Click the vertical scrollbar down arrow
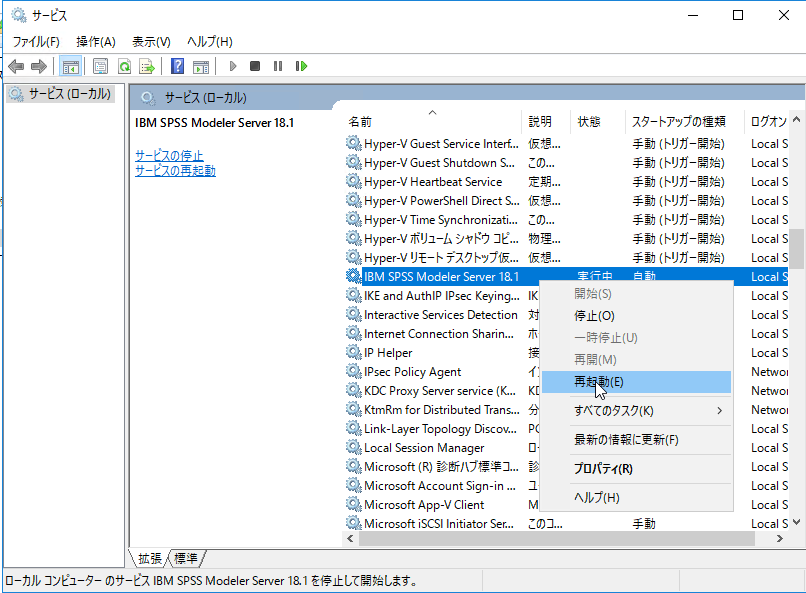Image resolution: width=806 pixels, height=593 pixels. 797,523
